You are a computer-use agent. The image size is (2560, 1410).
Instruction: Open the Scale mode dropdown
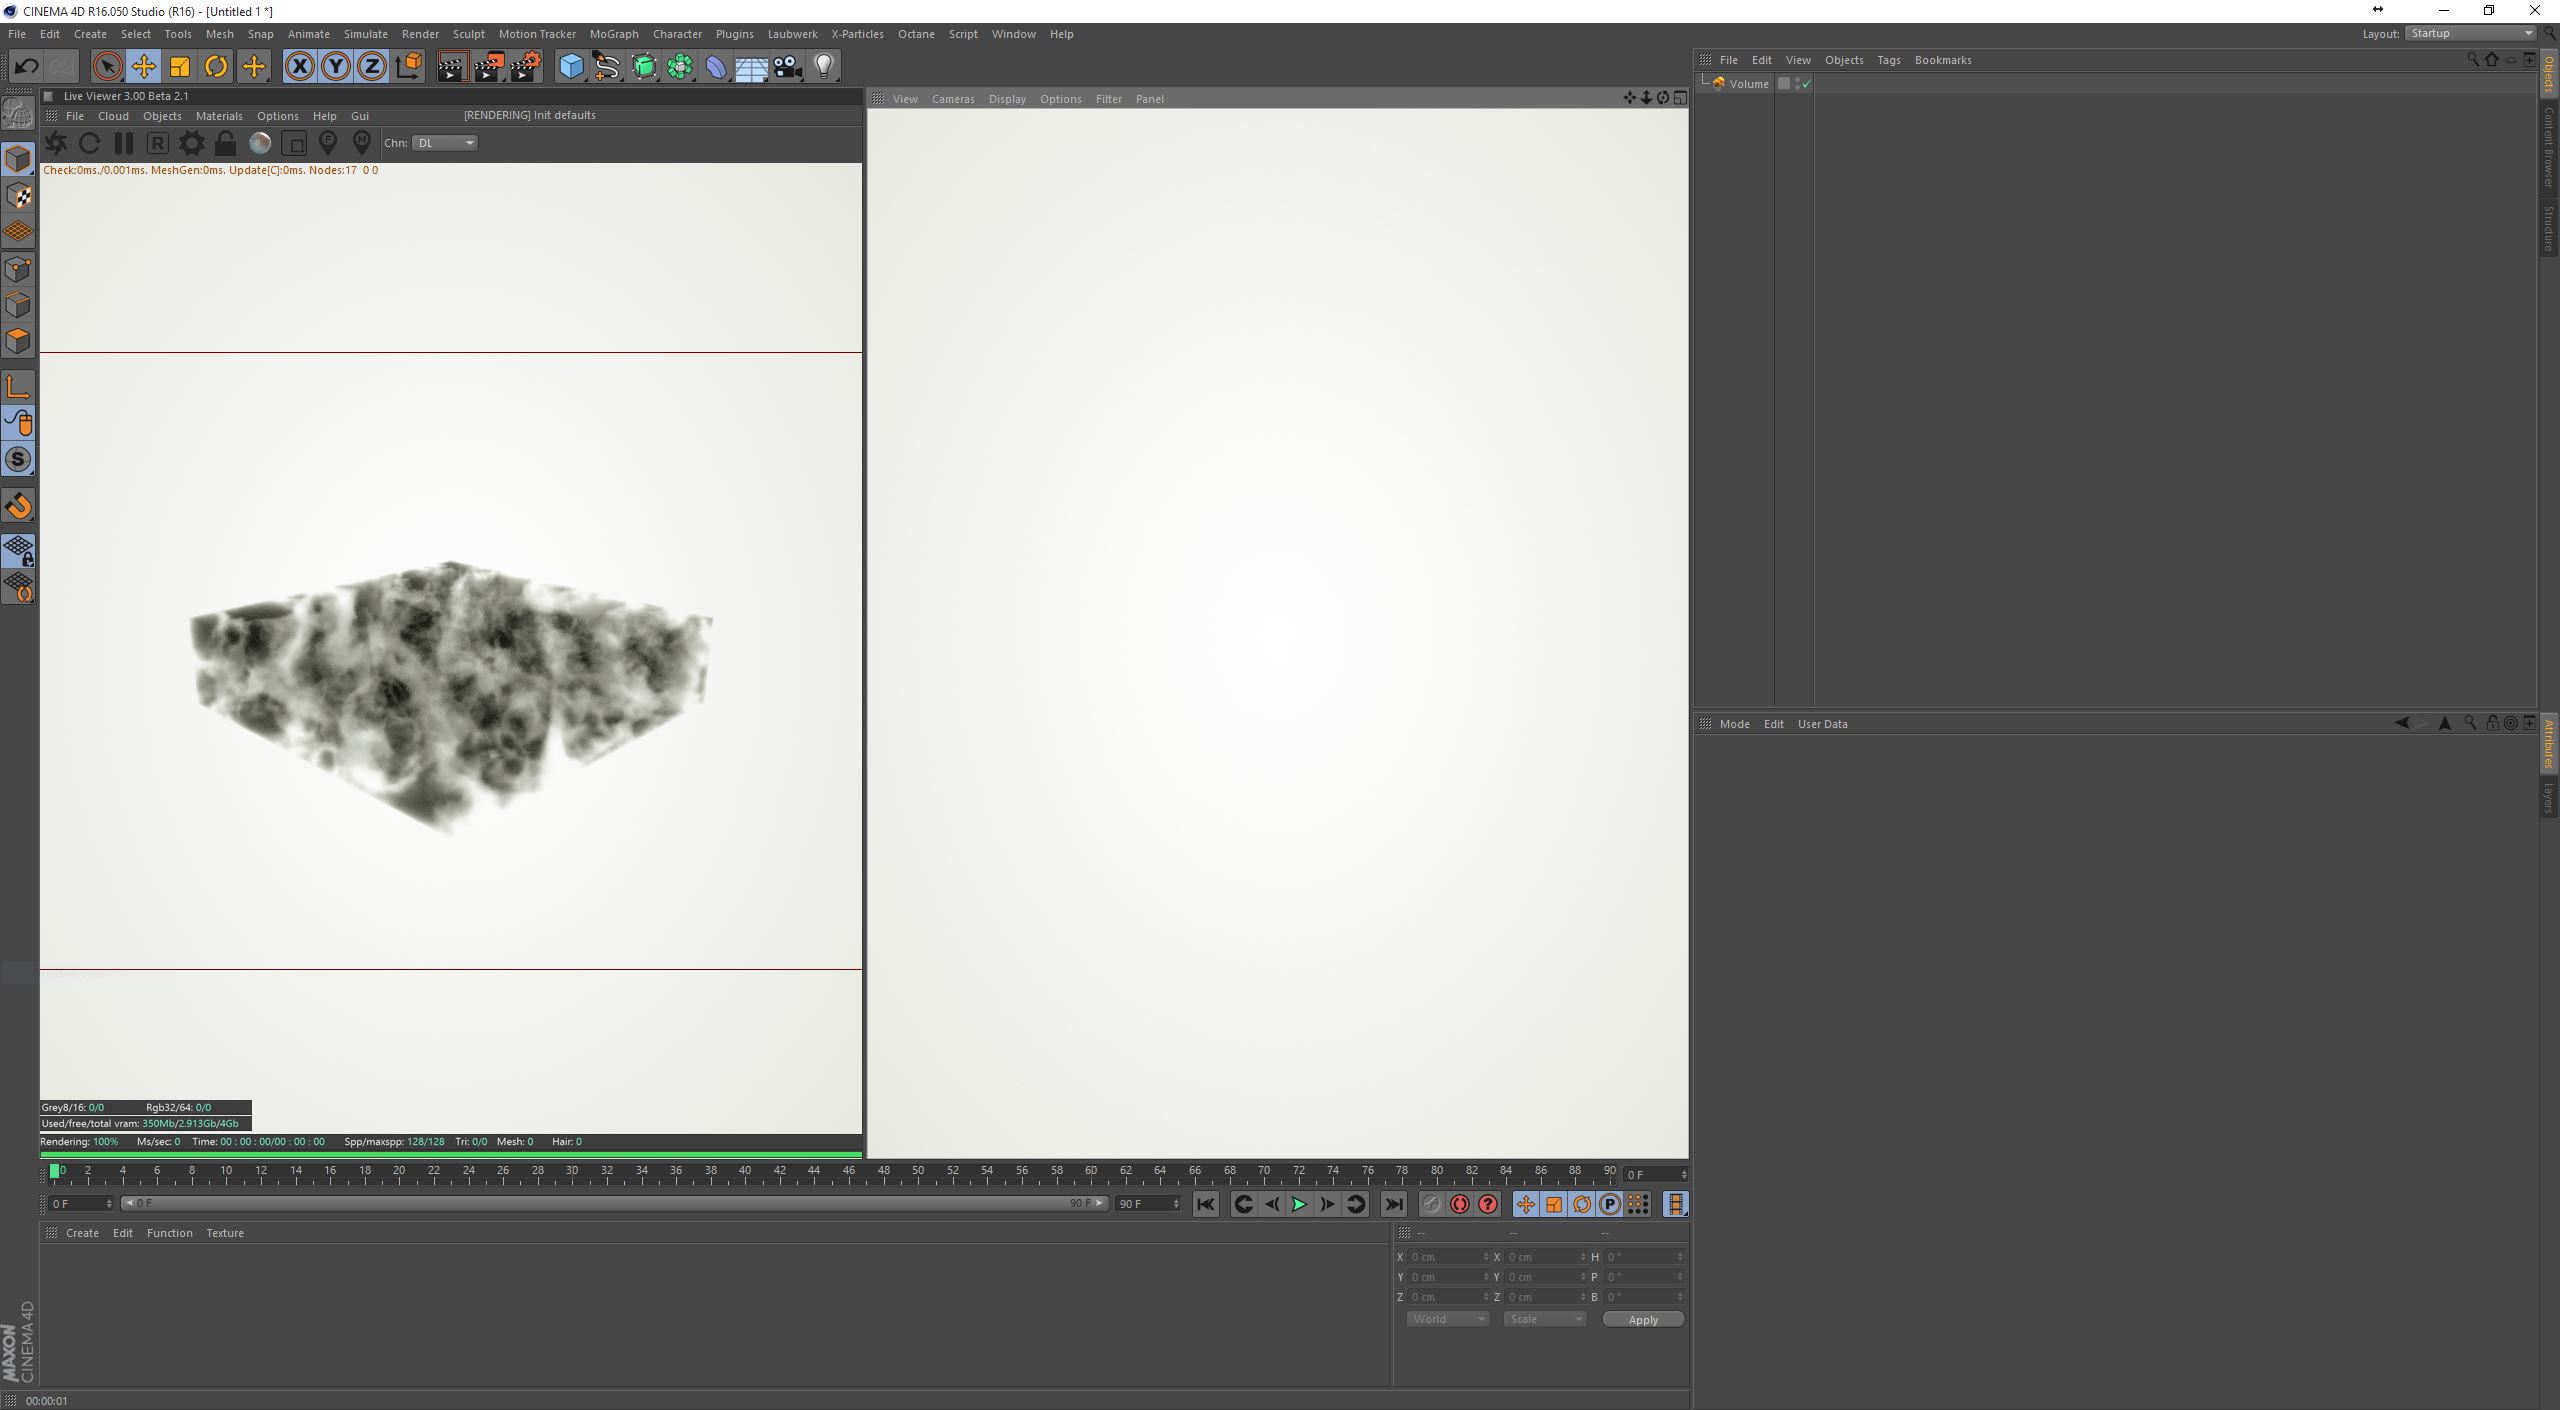tap(1545, 1320)
